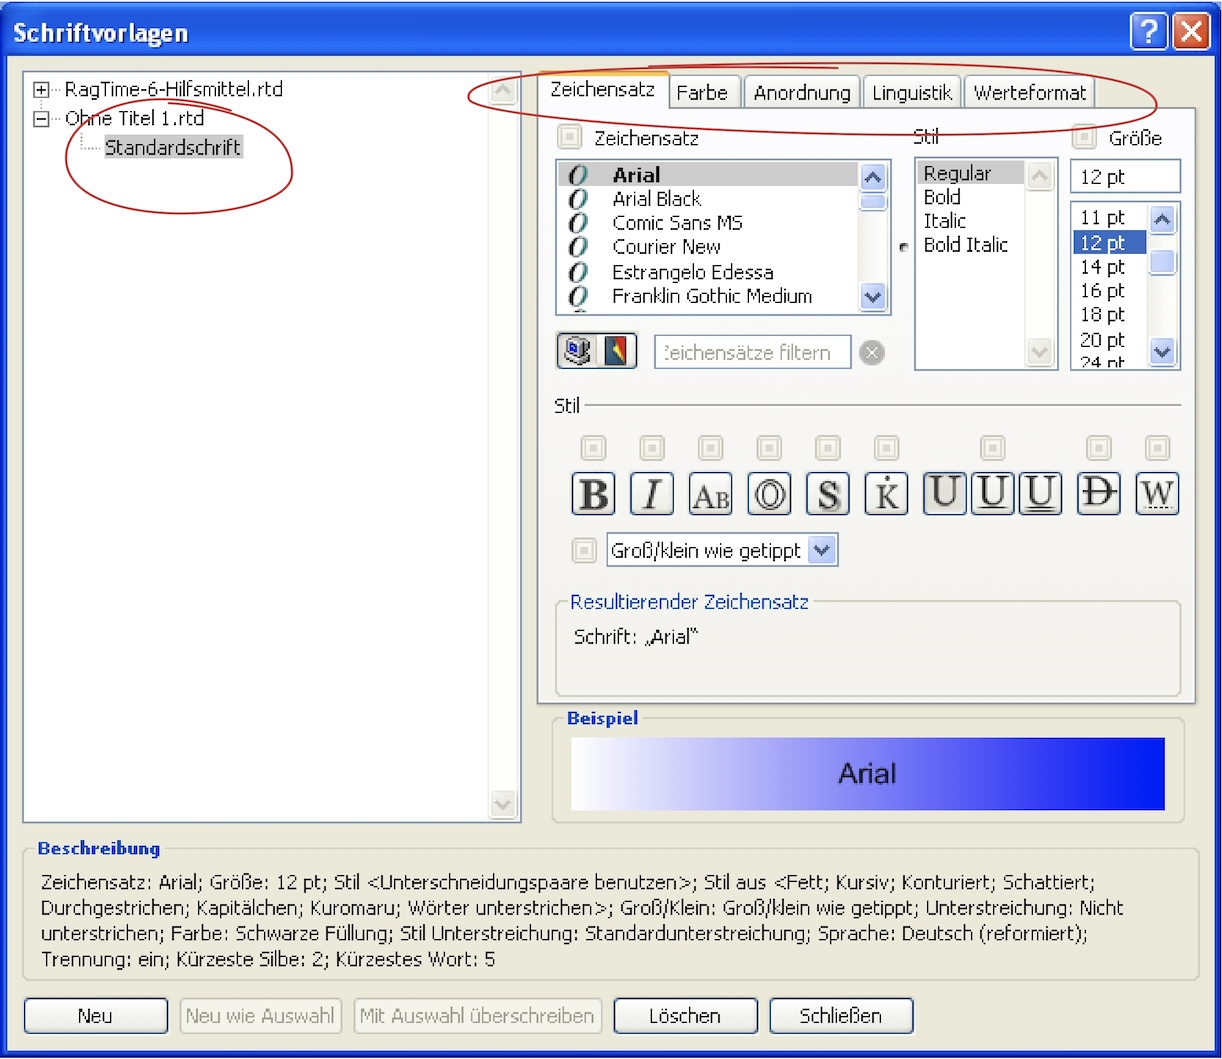Click the Neu button
1222x1059 pixels.
[95, 1016]
